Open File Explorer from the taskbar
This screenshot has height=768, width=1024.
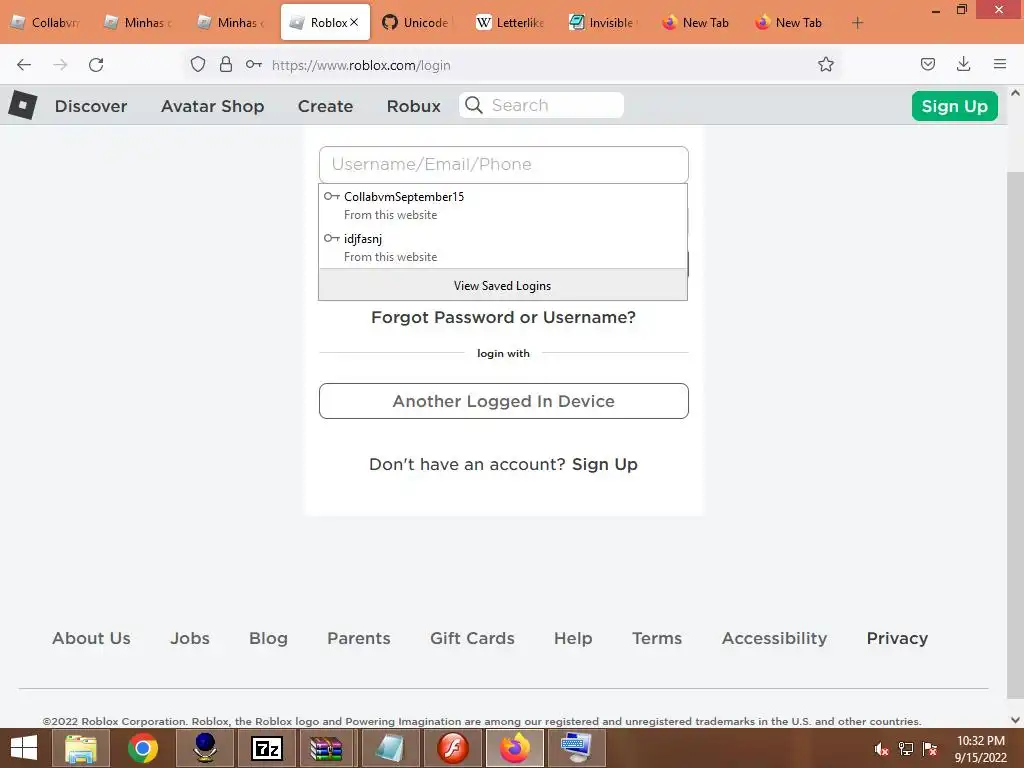coord(80,748)
